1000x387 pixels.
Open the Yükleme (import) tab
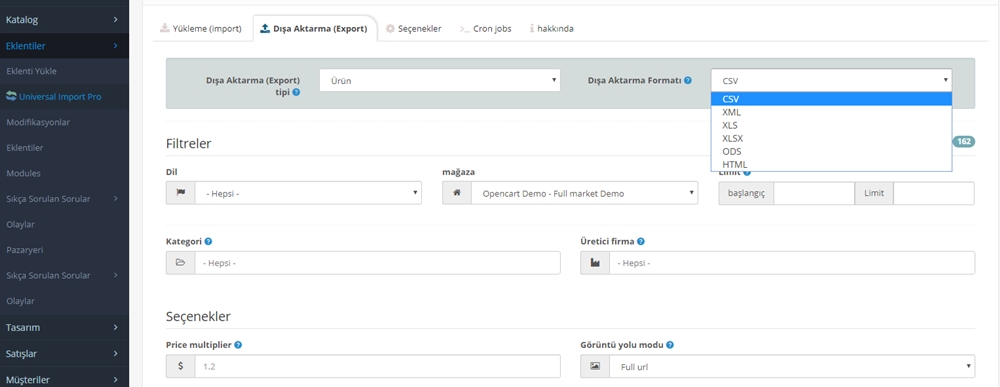pos(201,29)
